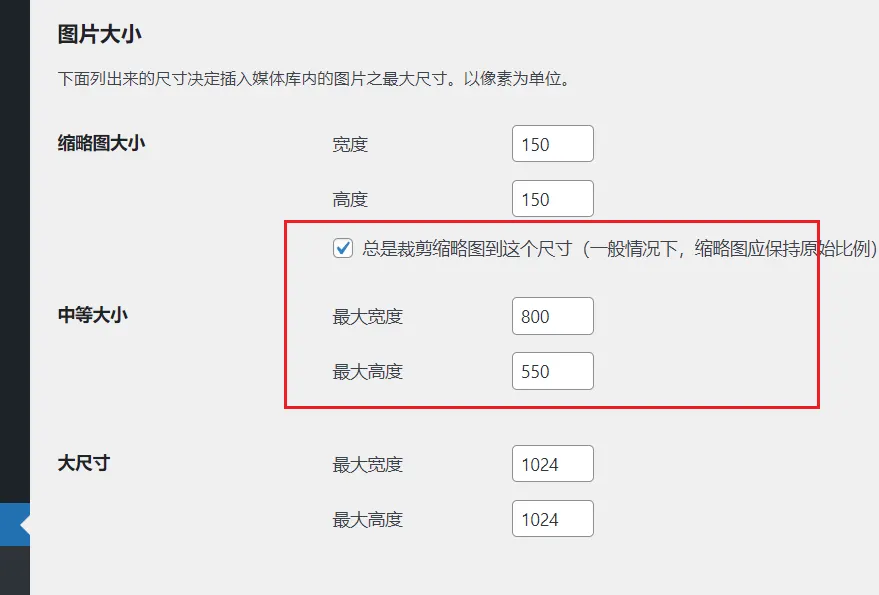The height and width of the screenshot is (595, 879).
Task: Click the 最大宽度 label in 中等大小 row
Action: click(368, 317)
